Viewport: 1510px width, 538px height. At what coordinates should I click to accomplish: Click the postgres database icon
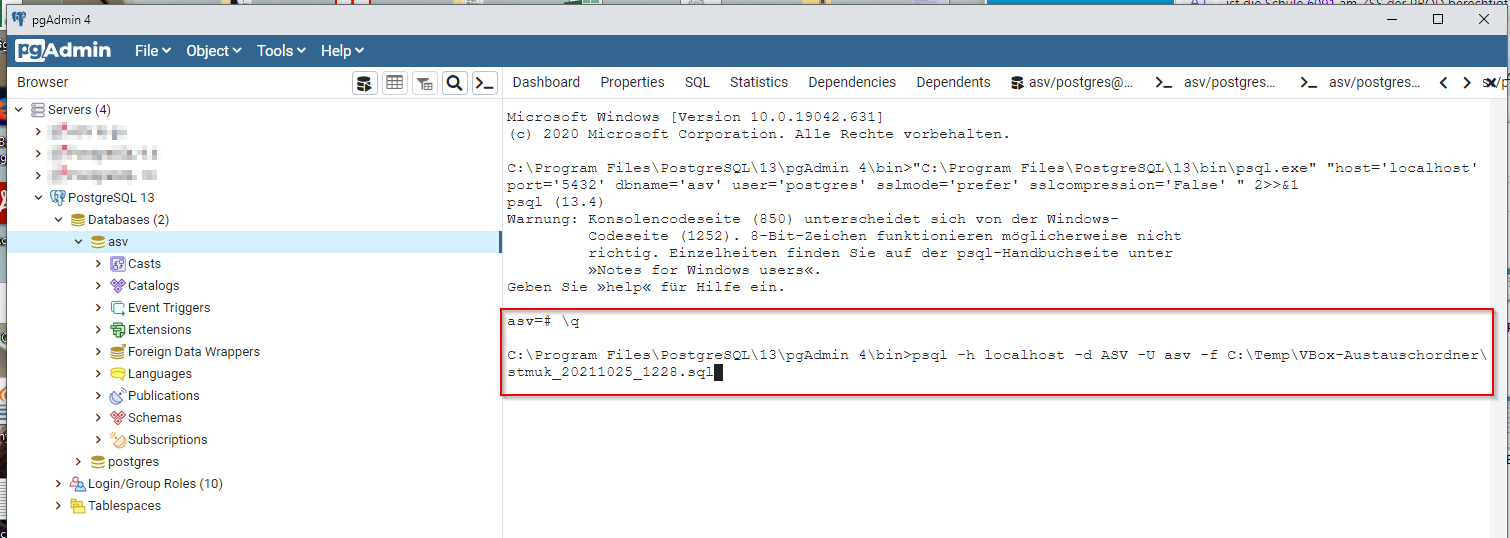coord(98,461)
